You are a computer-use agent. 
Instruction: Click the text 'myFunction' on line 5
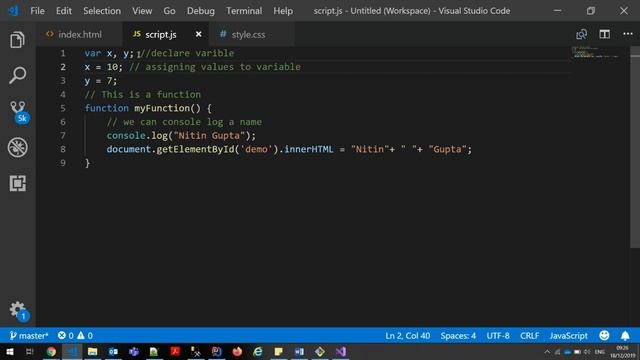pyautogui.click(x=162, y=108)
